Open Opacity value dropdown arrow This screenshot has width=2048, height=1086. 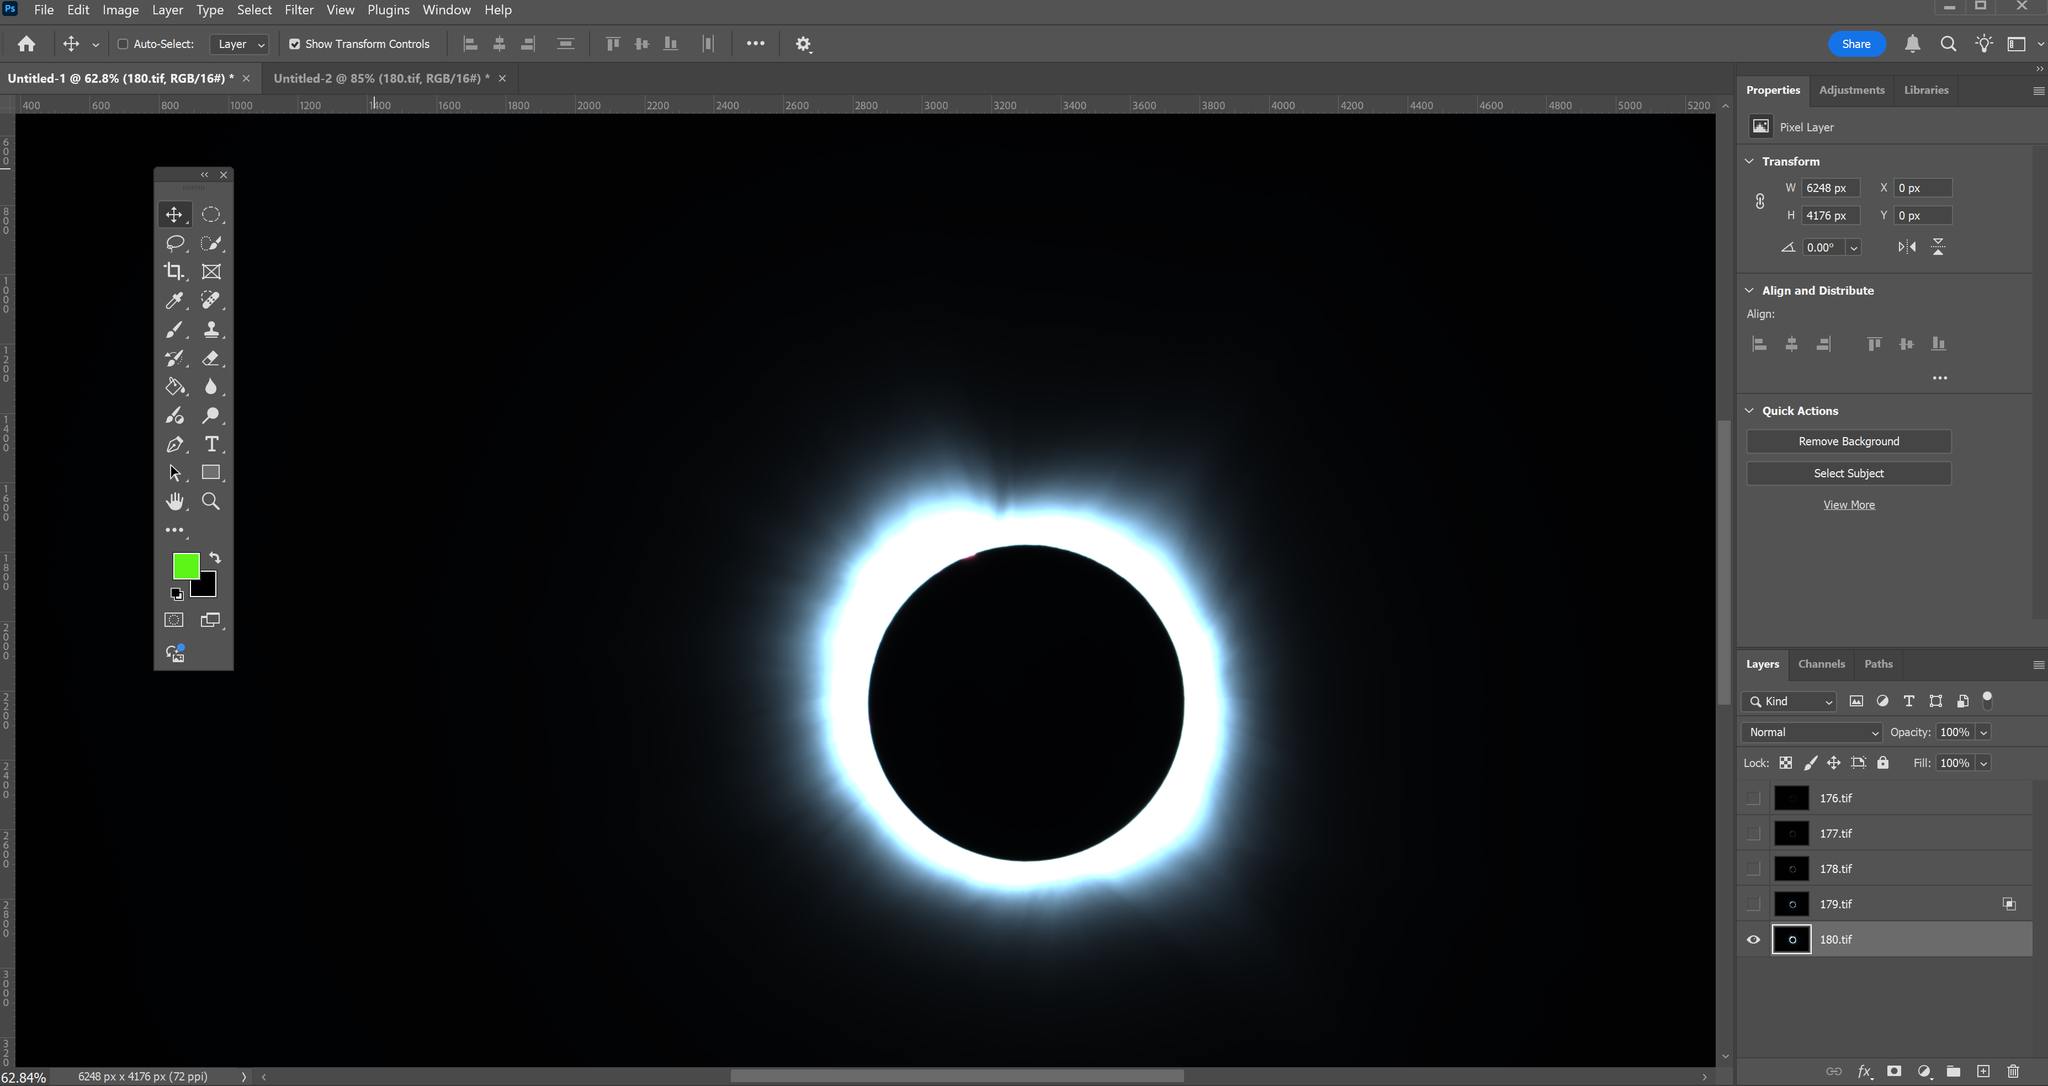pyautogui.click(x=1983, y=732)
